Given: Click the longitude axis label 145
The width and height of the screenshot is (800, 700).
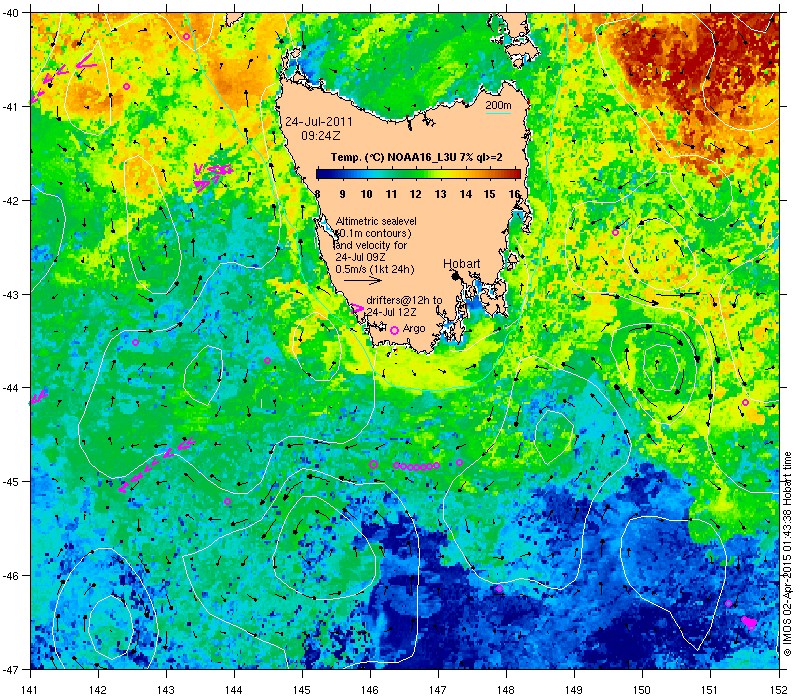Looking at the screenshot, I should [302, 690].
